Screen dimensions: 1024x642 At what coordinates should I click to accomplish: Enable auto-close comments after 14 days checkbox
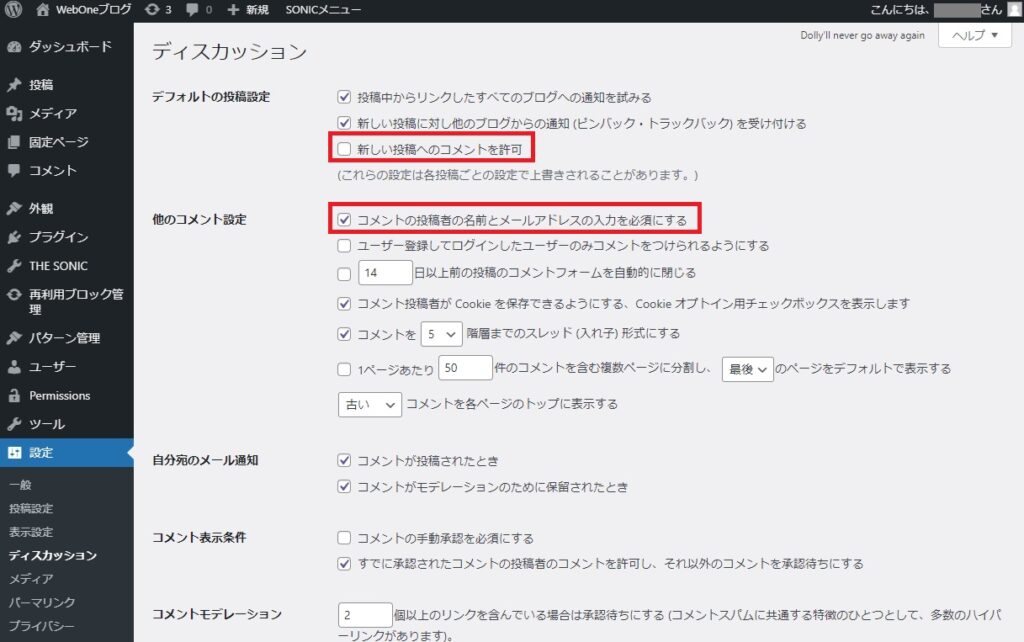(344, 274)
